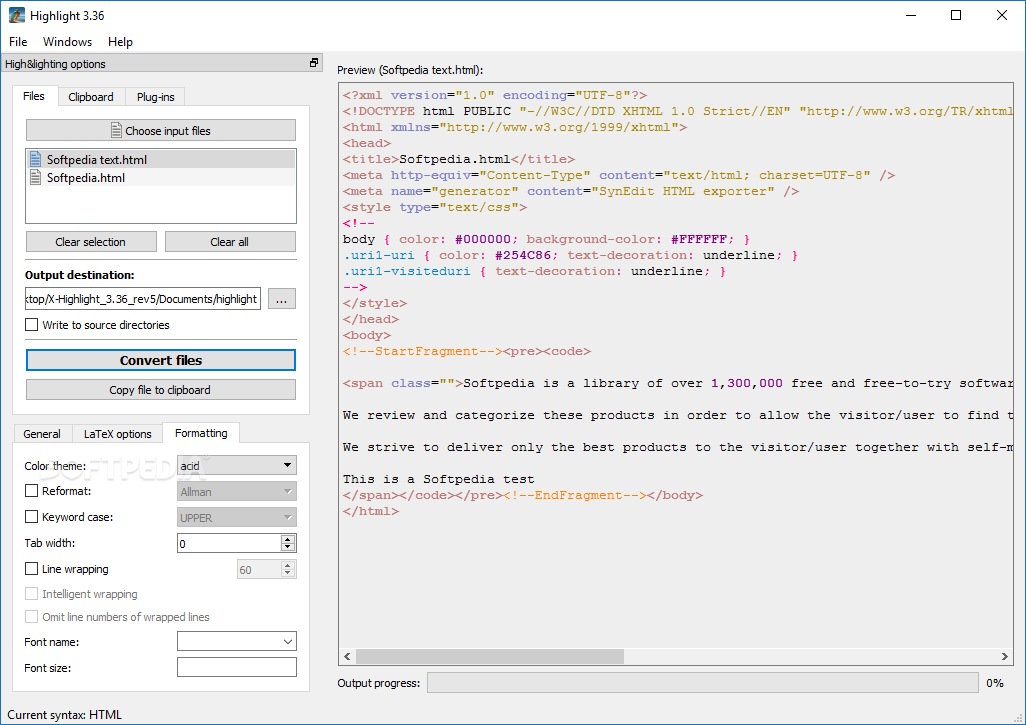
Task: Maximize the Highlight window
Action: pos(956,15)
